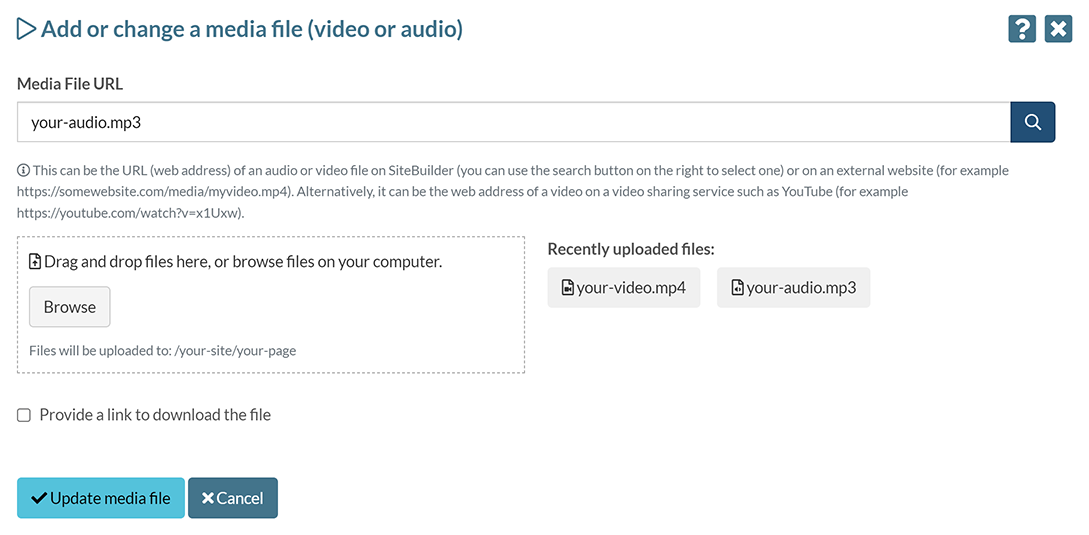This screenshot has width=1089, height=535.
Task: Click the video file icon on your-video.mp4
Action: tap(568, 288)
